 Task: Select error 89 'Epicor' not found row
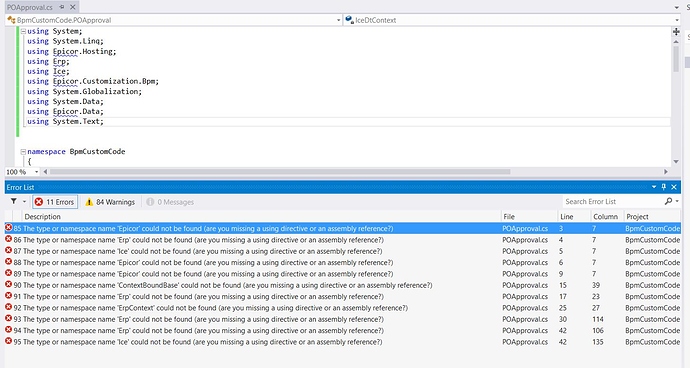click(x=343, y=274)
